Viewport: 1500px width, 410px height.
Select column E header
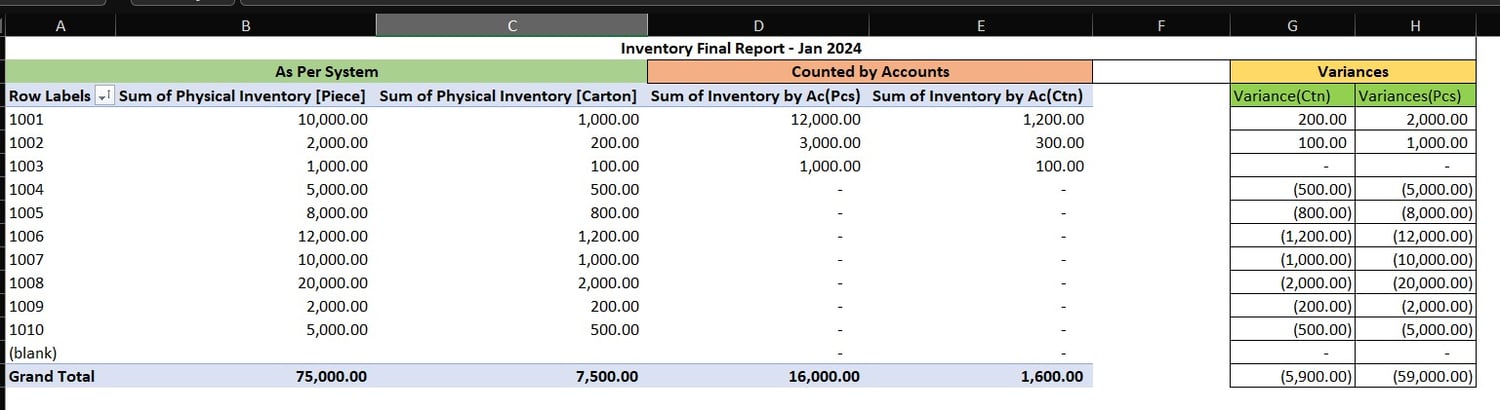980,27
